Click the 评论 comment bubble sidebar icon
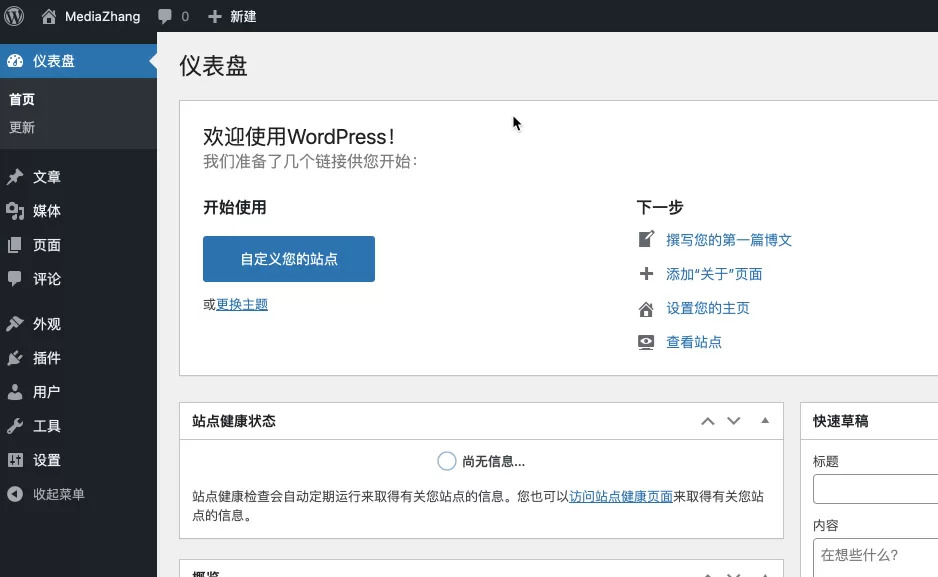The image size is (938, 577). pos(15,278)
